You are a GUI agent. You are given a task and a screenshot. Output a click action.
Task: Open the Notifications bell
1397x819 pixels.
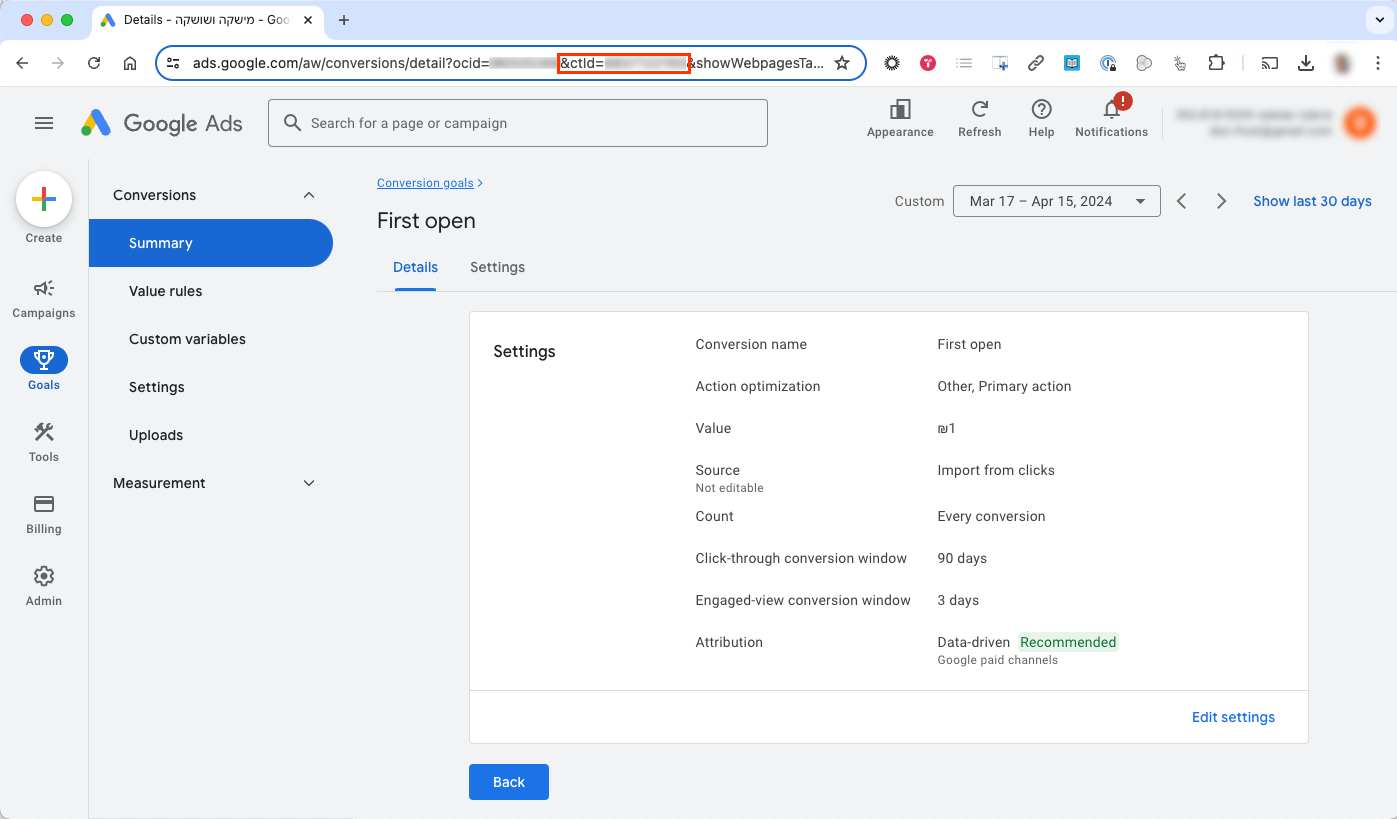point(1111,118)
